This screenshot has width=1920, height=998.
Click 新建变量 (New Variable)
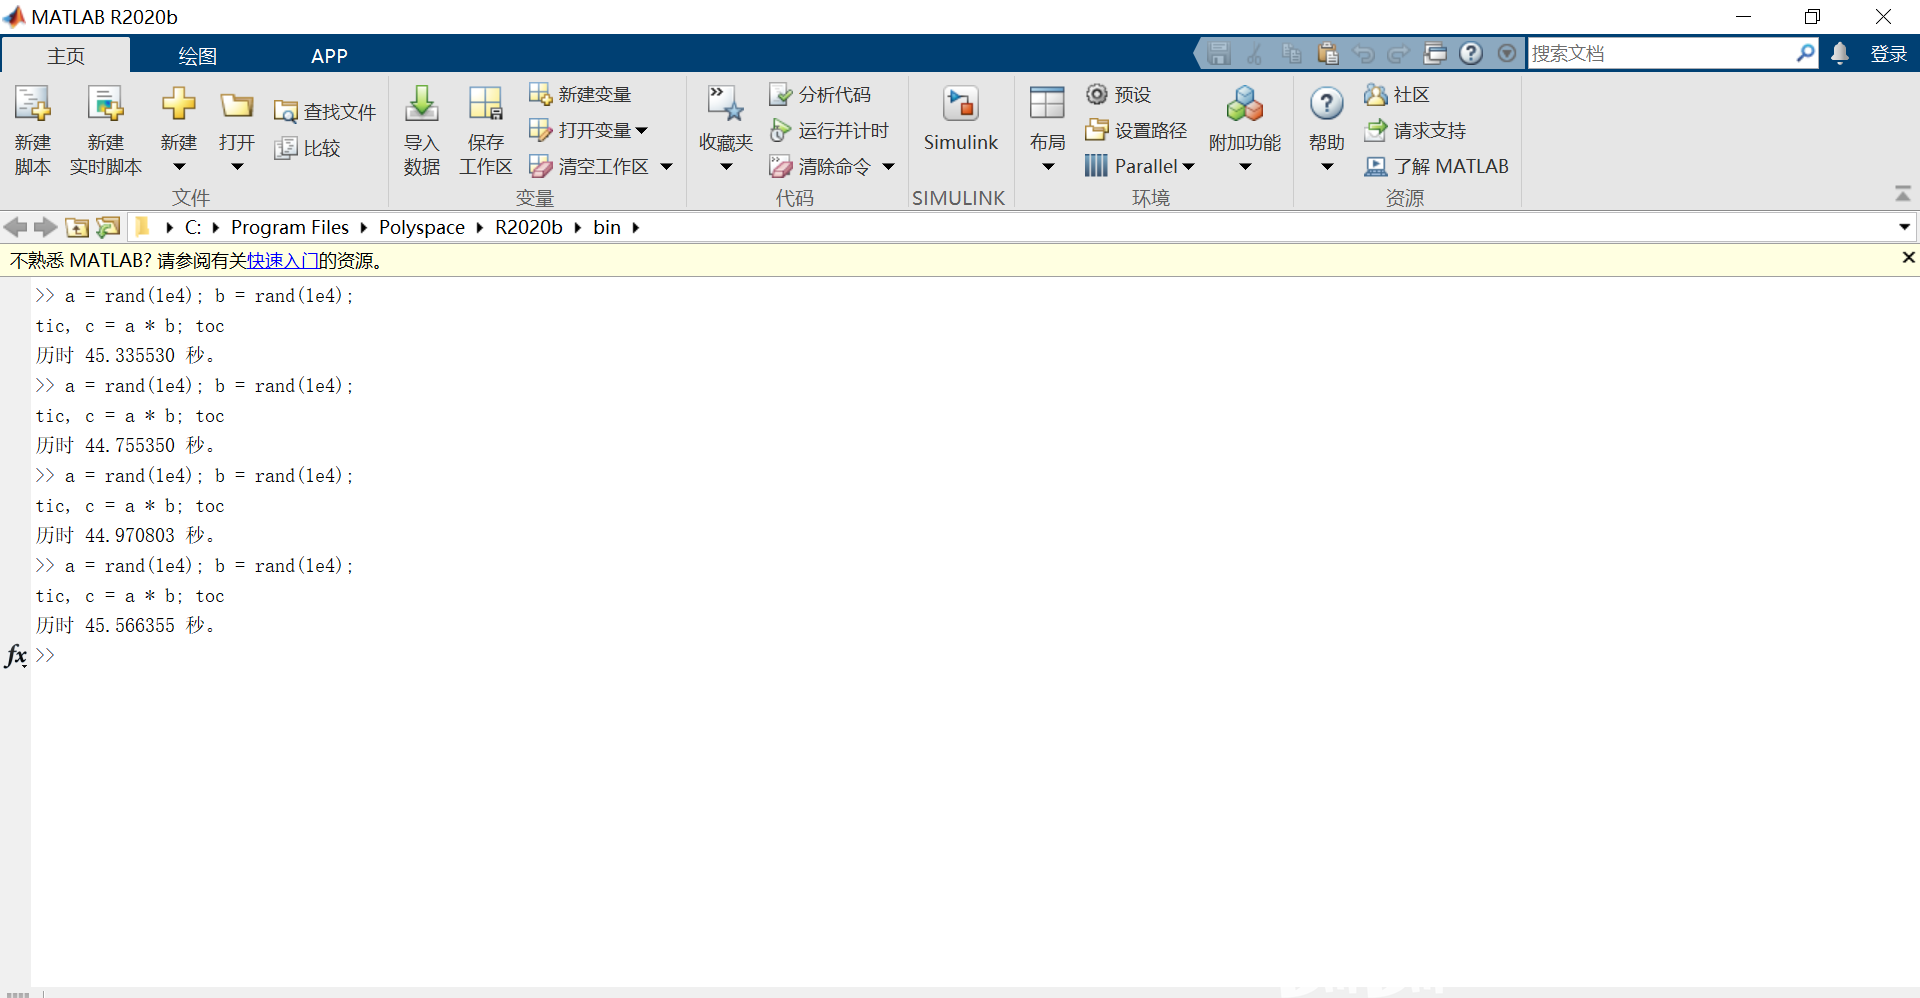(x=580, y=94)
